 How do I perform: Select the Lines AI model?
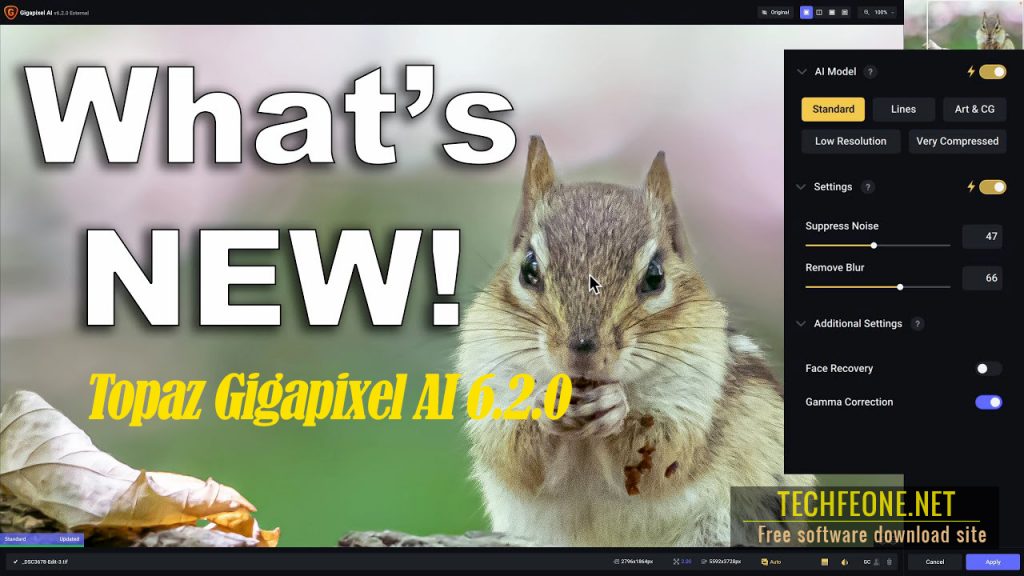pos(903,110)
